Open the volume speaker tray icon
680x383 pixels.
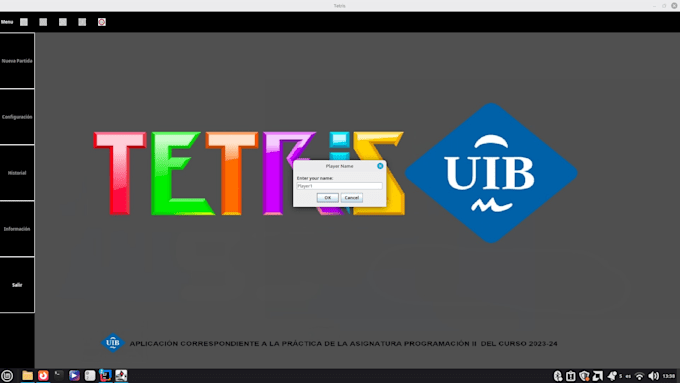point(653,376)
